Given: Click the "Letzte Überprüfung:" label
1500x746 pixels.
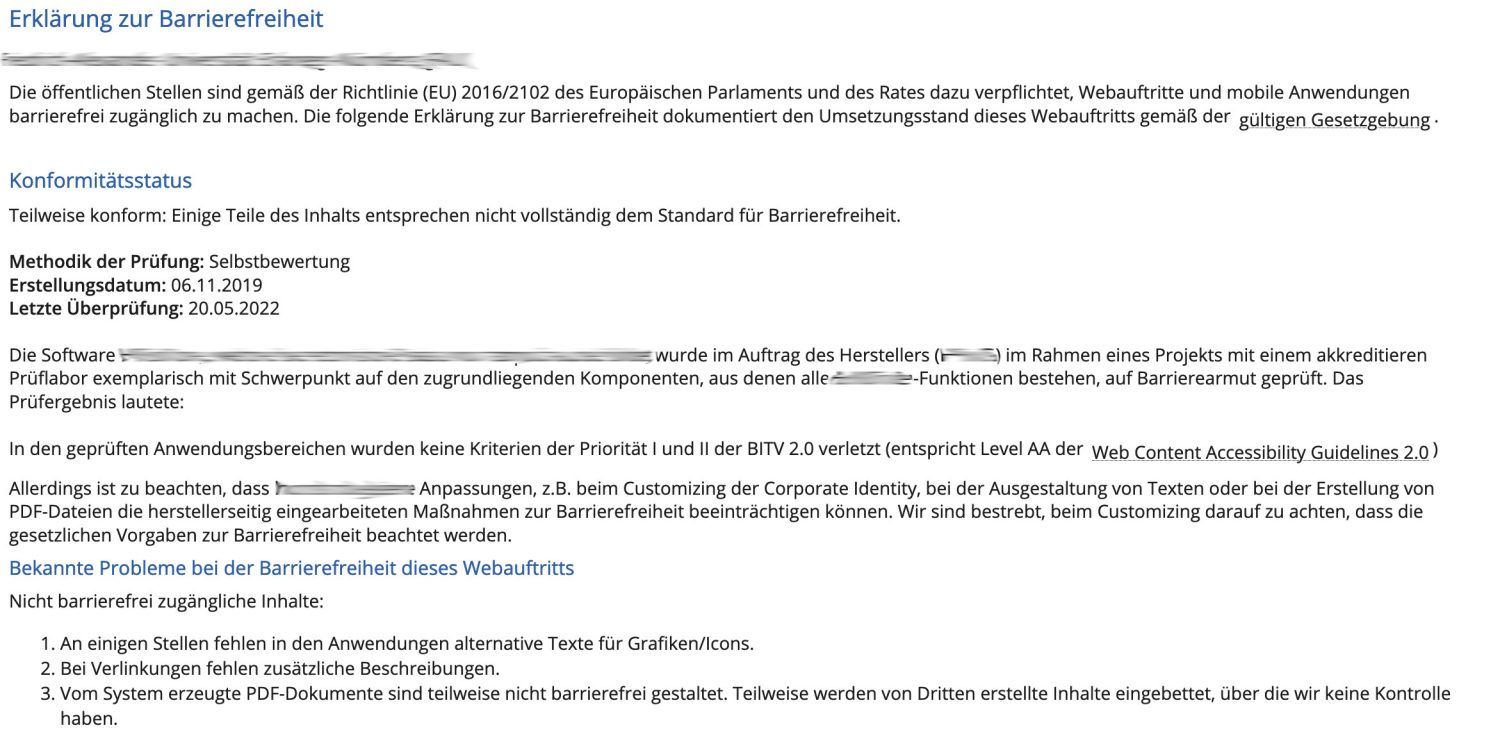Looking at the screenshot, I should click(96, 308).
